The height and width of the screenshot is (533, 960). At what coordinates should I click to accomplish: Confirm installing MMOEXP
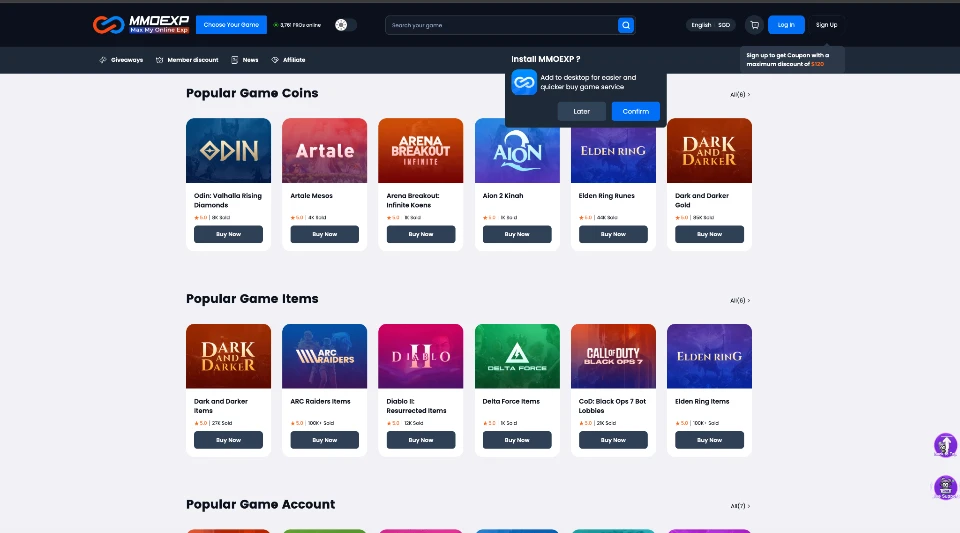(636, 111)
